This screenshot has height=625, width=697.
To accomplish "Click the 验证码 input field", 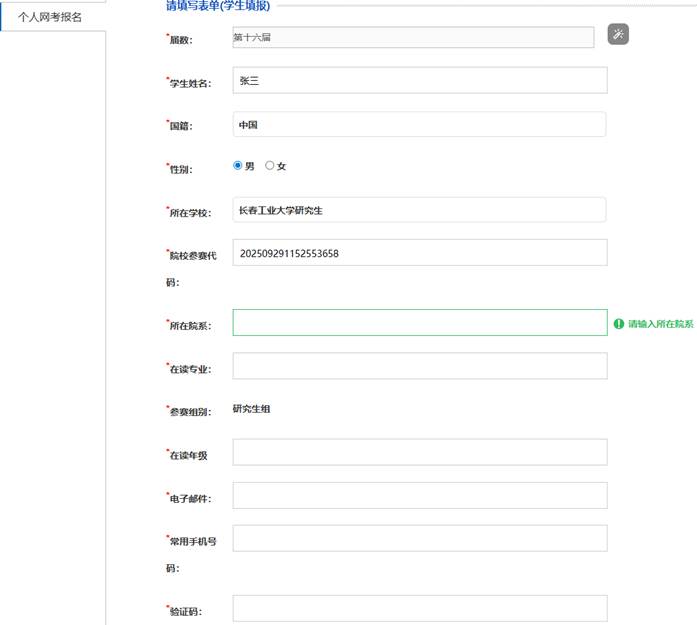I will tap(419, 608).
